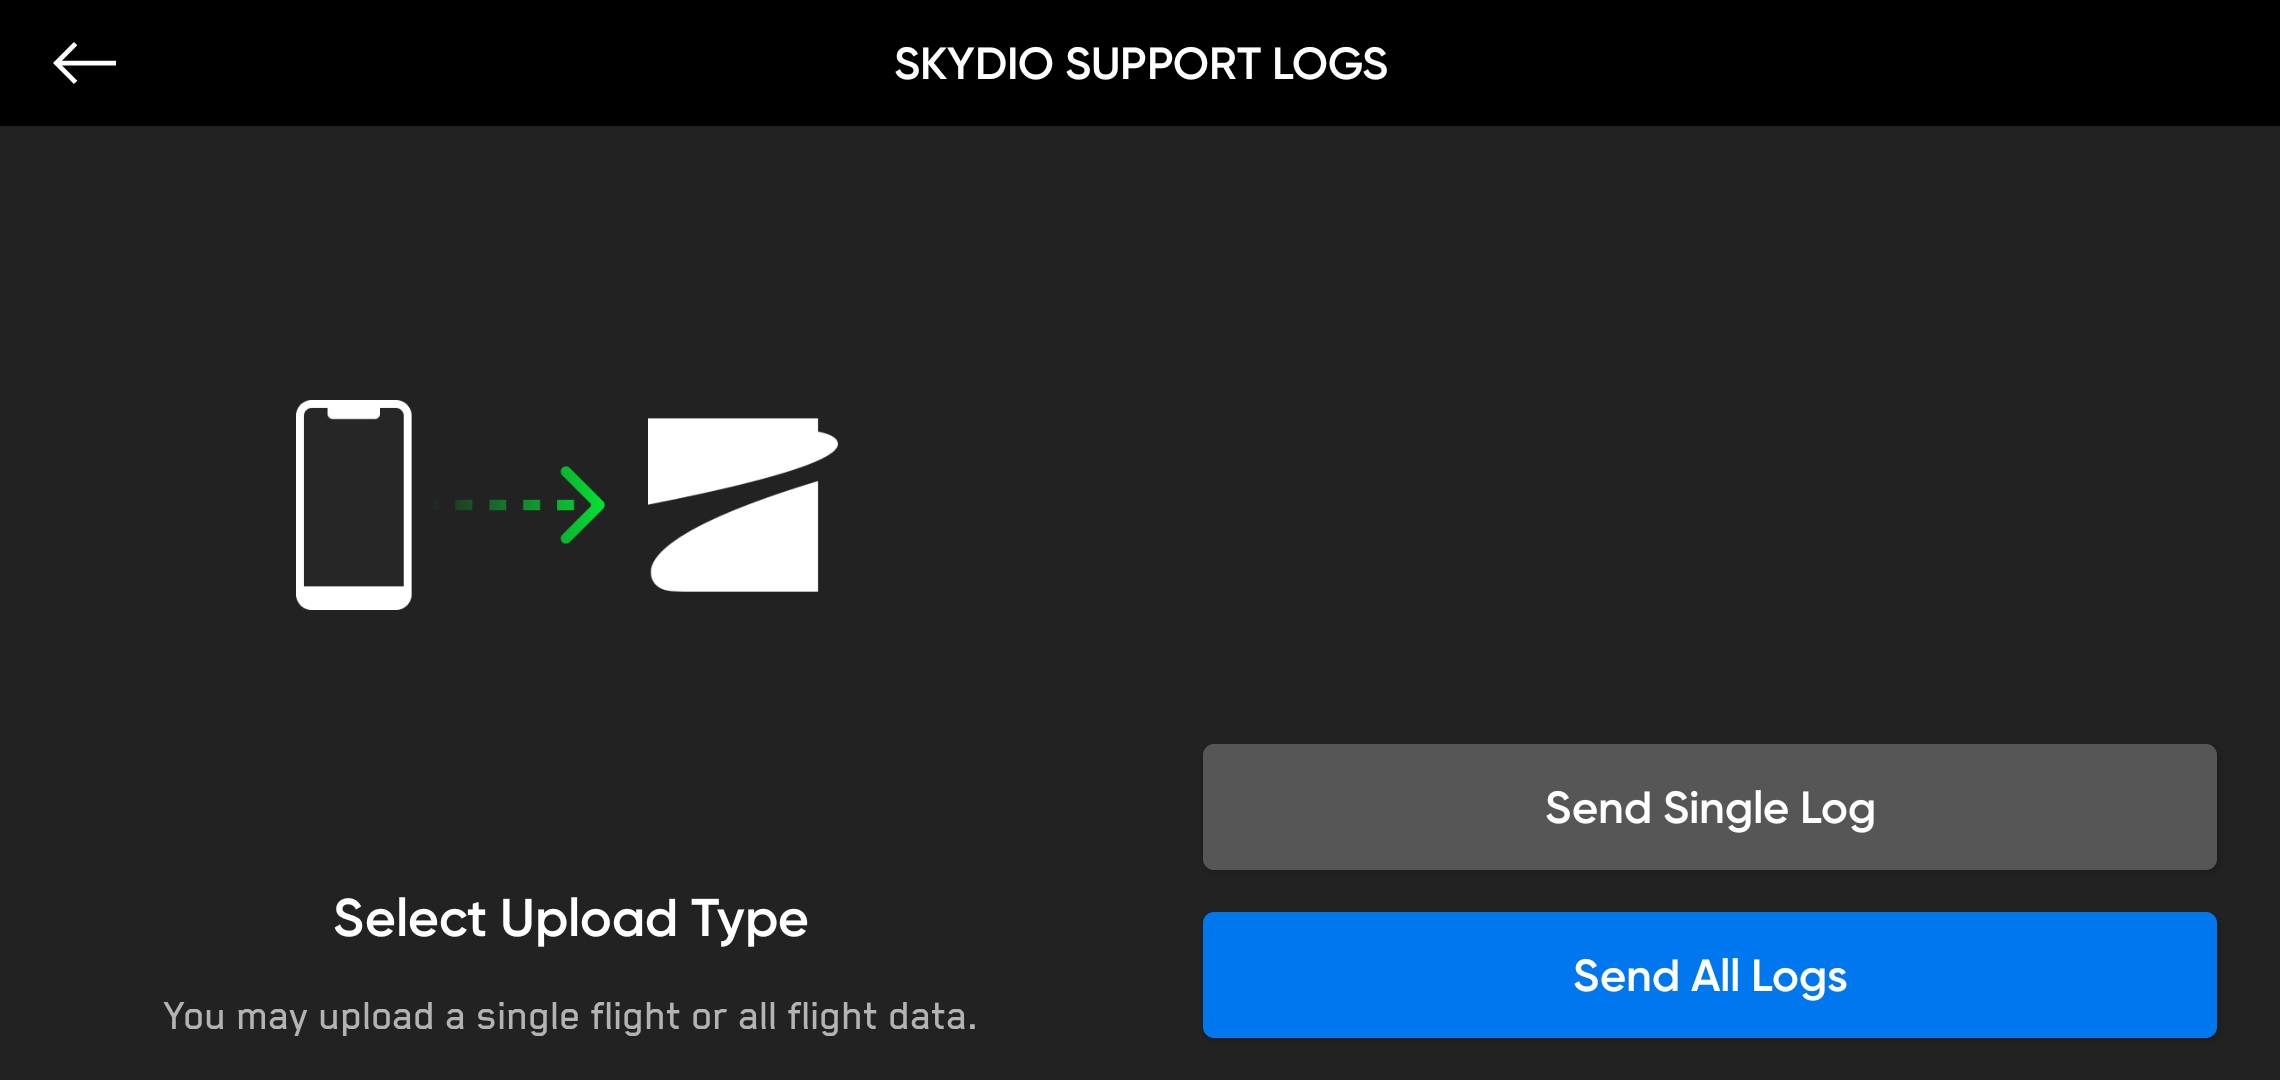Upload all flight data with blue button
This screenshot has width=2280, height=1080.
click(x=1709, y=975)
